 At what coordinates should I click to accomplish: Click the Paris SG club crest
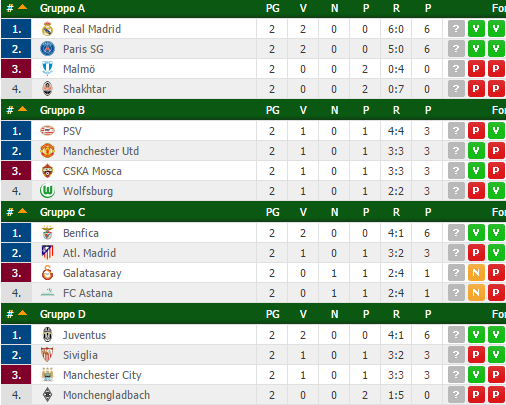point(47,49)
